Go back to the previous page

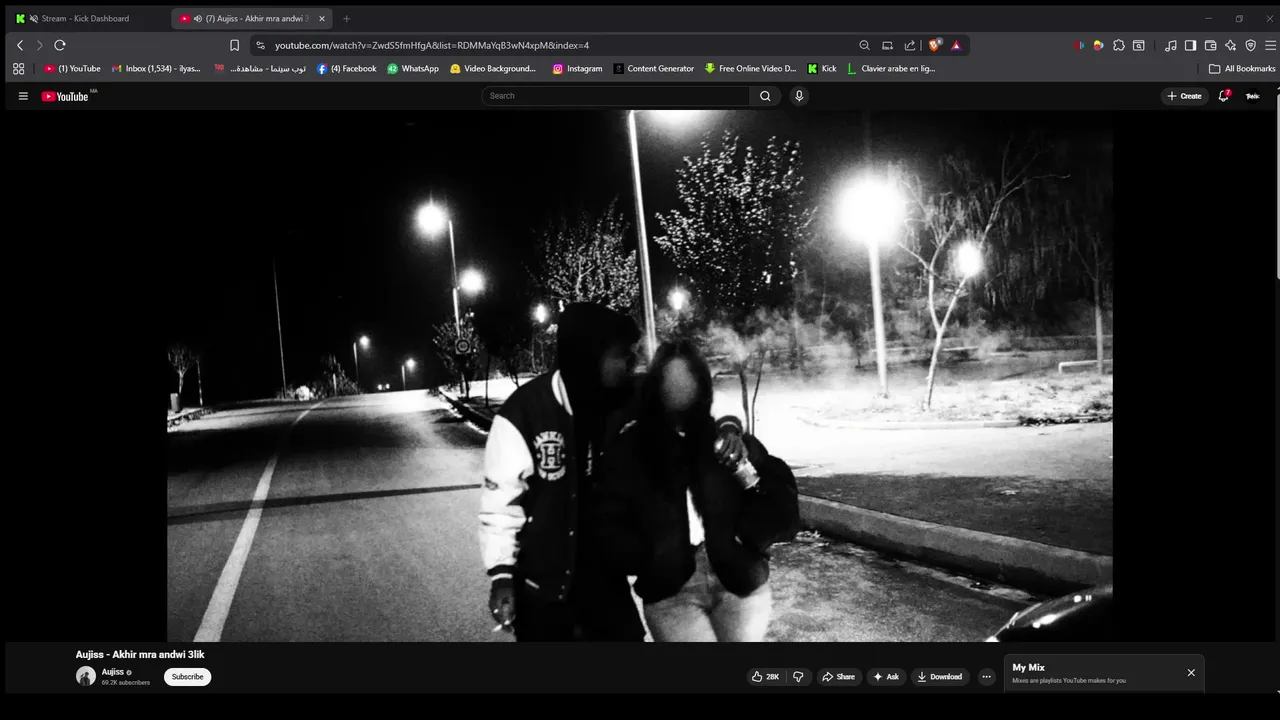tap(19, 45)
